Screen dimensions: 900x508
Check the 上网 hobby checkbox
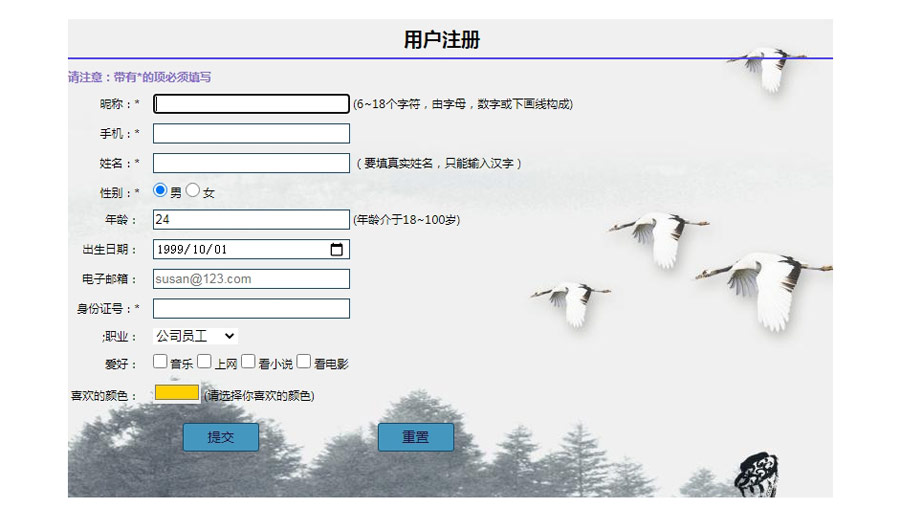[x=204, y=361]
